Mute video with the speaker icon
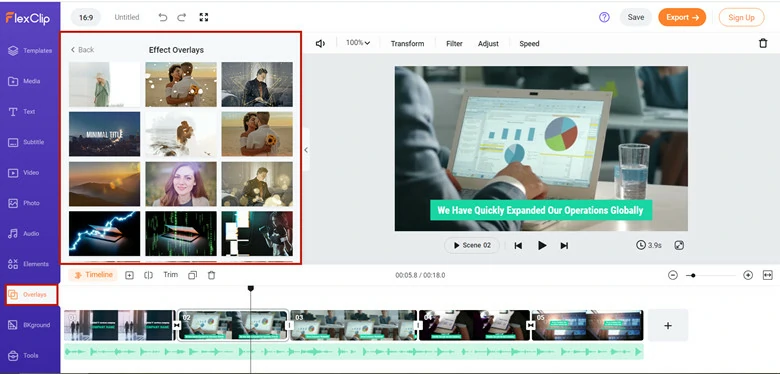Screen dimensions: 780x374 [x=320, y=44]
